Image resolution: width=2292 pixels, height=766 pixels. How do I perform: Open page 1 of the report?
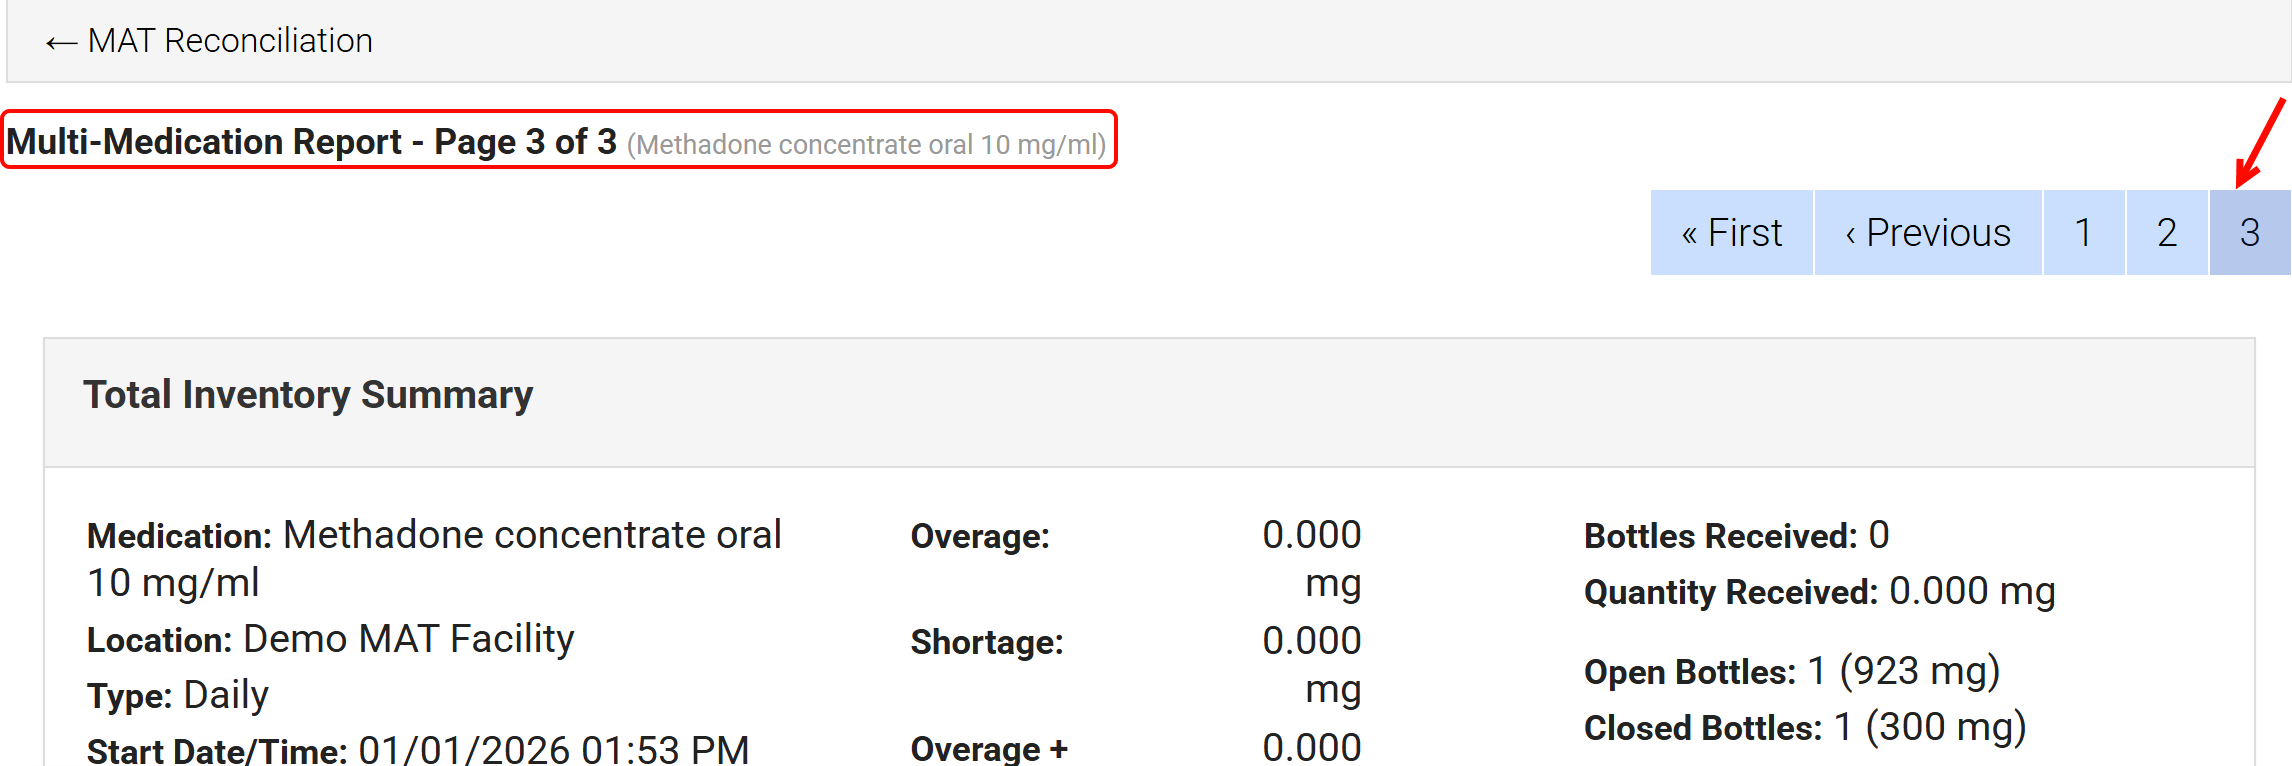coord(2084,233)
